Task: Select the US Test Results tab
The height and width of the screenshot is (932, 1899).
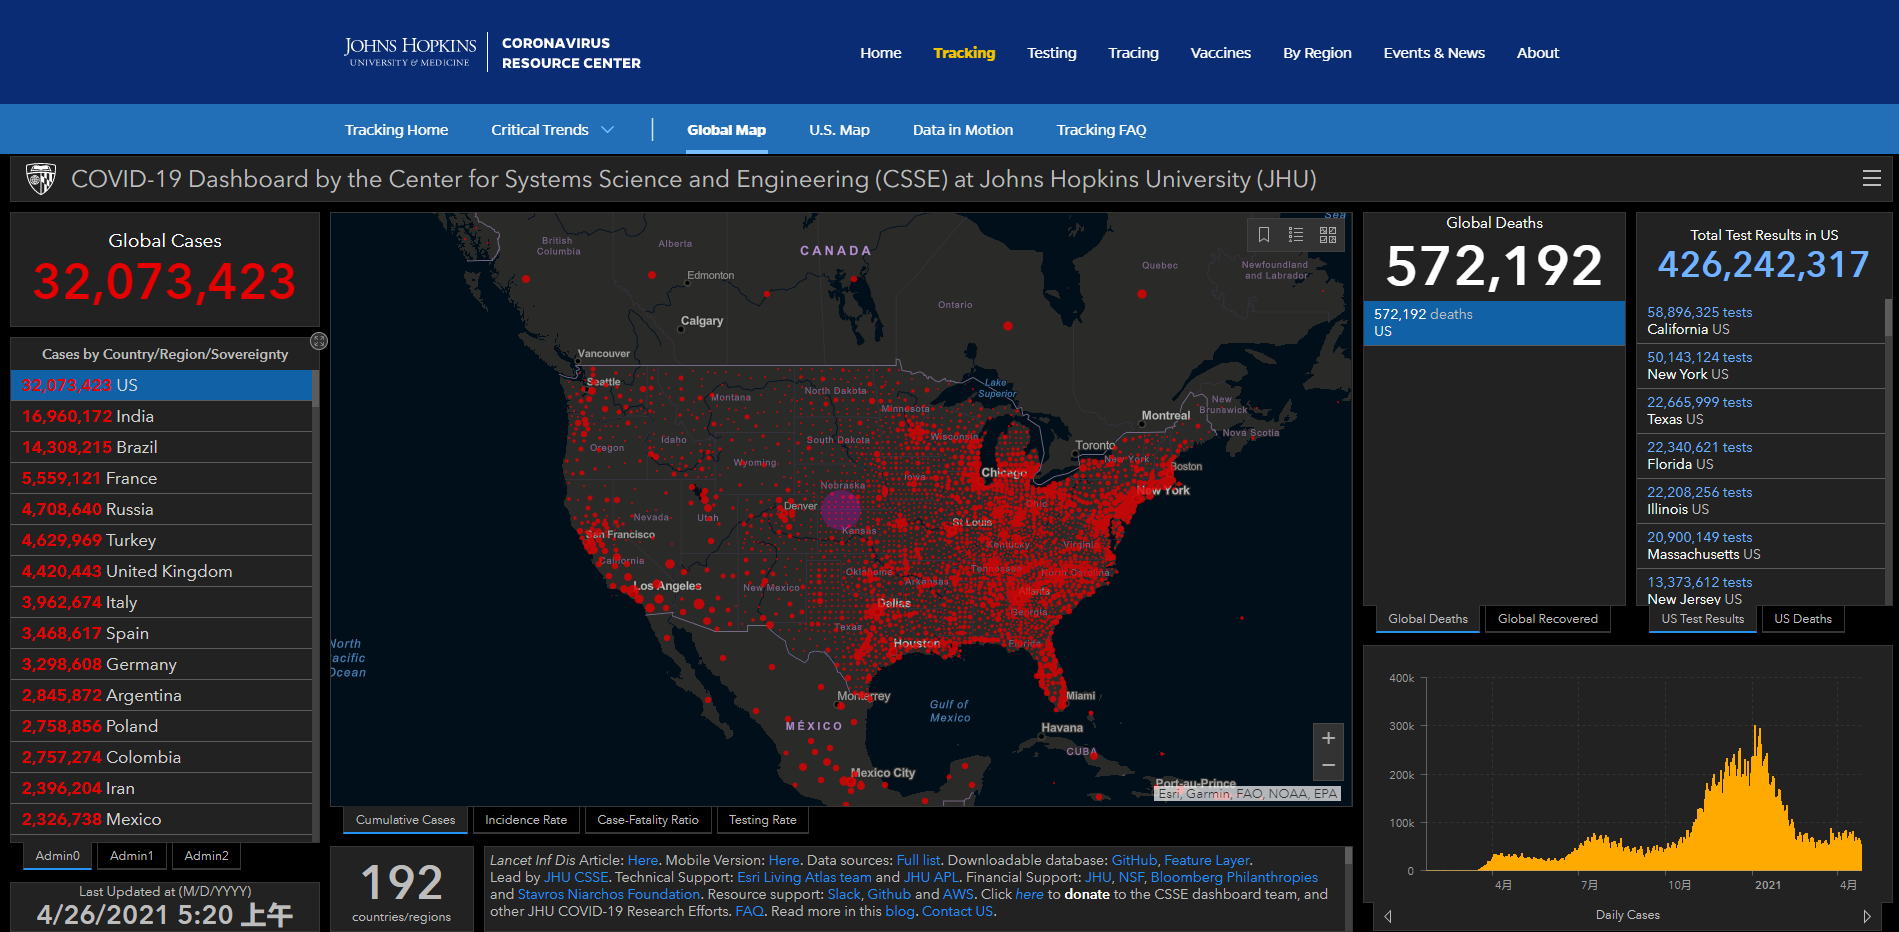Action: coord(1703,619)
